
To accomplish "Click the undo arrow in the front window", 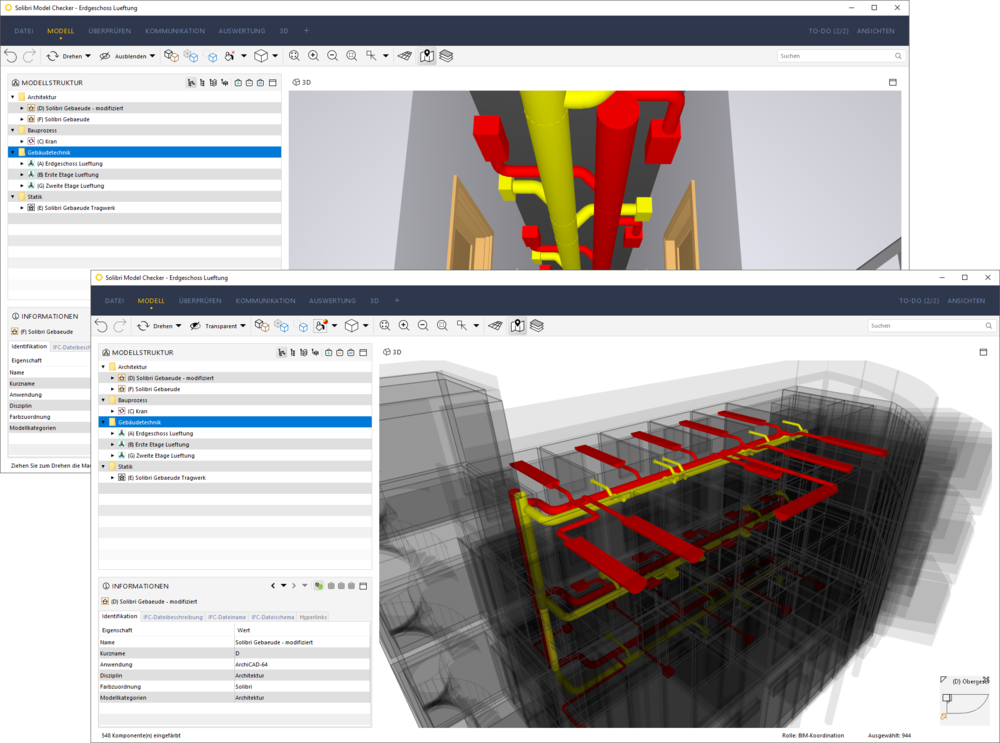I will 101,326.
